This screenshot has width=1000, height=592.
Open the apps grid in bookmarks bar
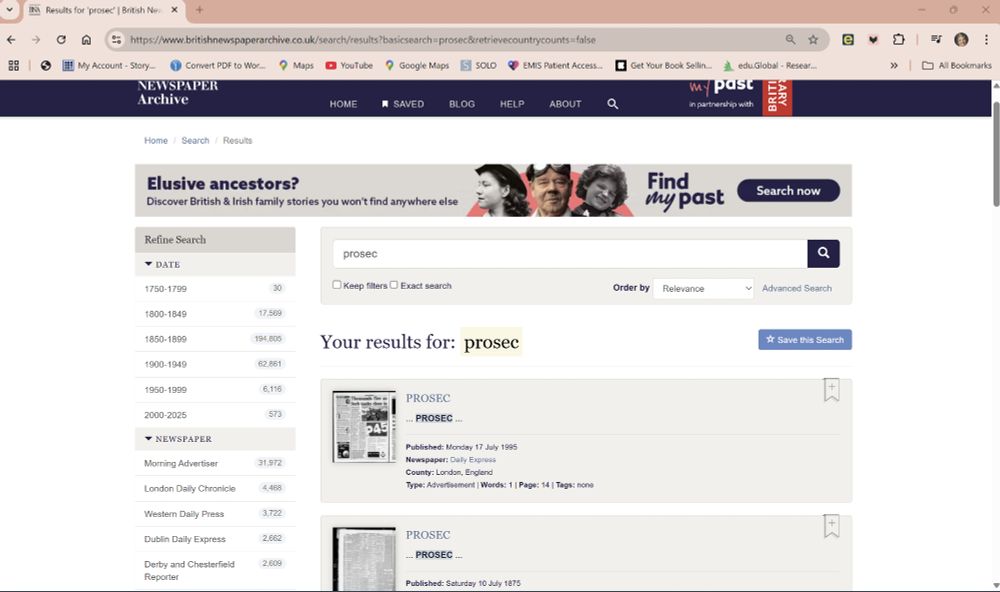click(13, 65)
